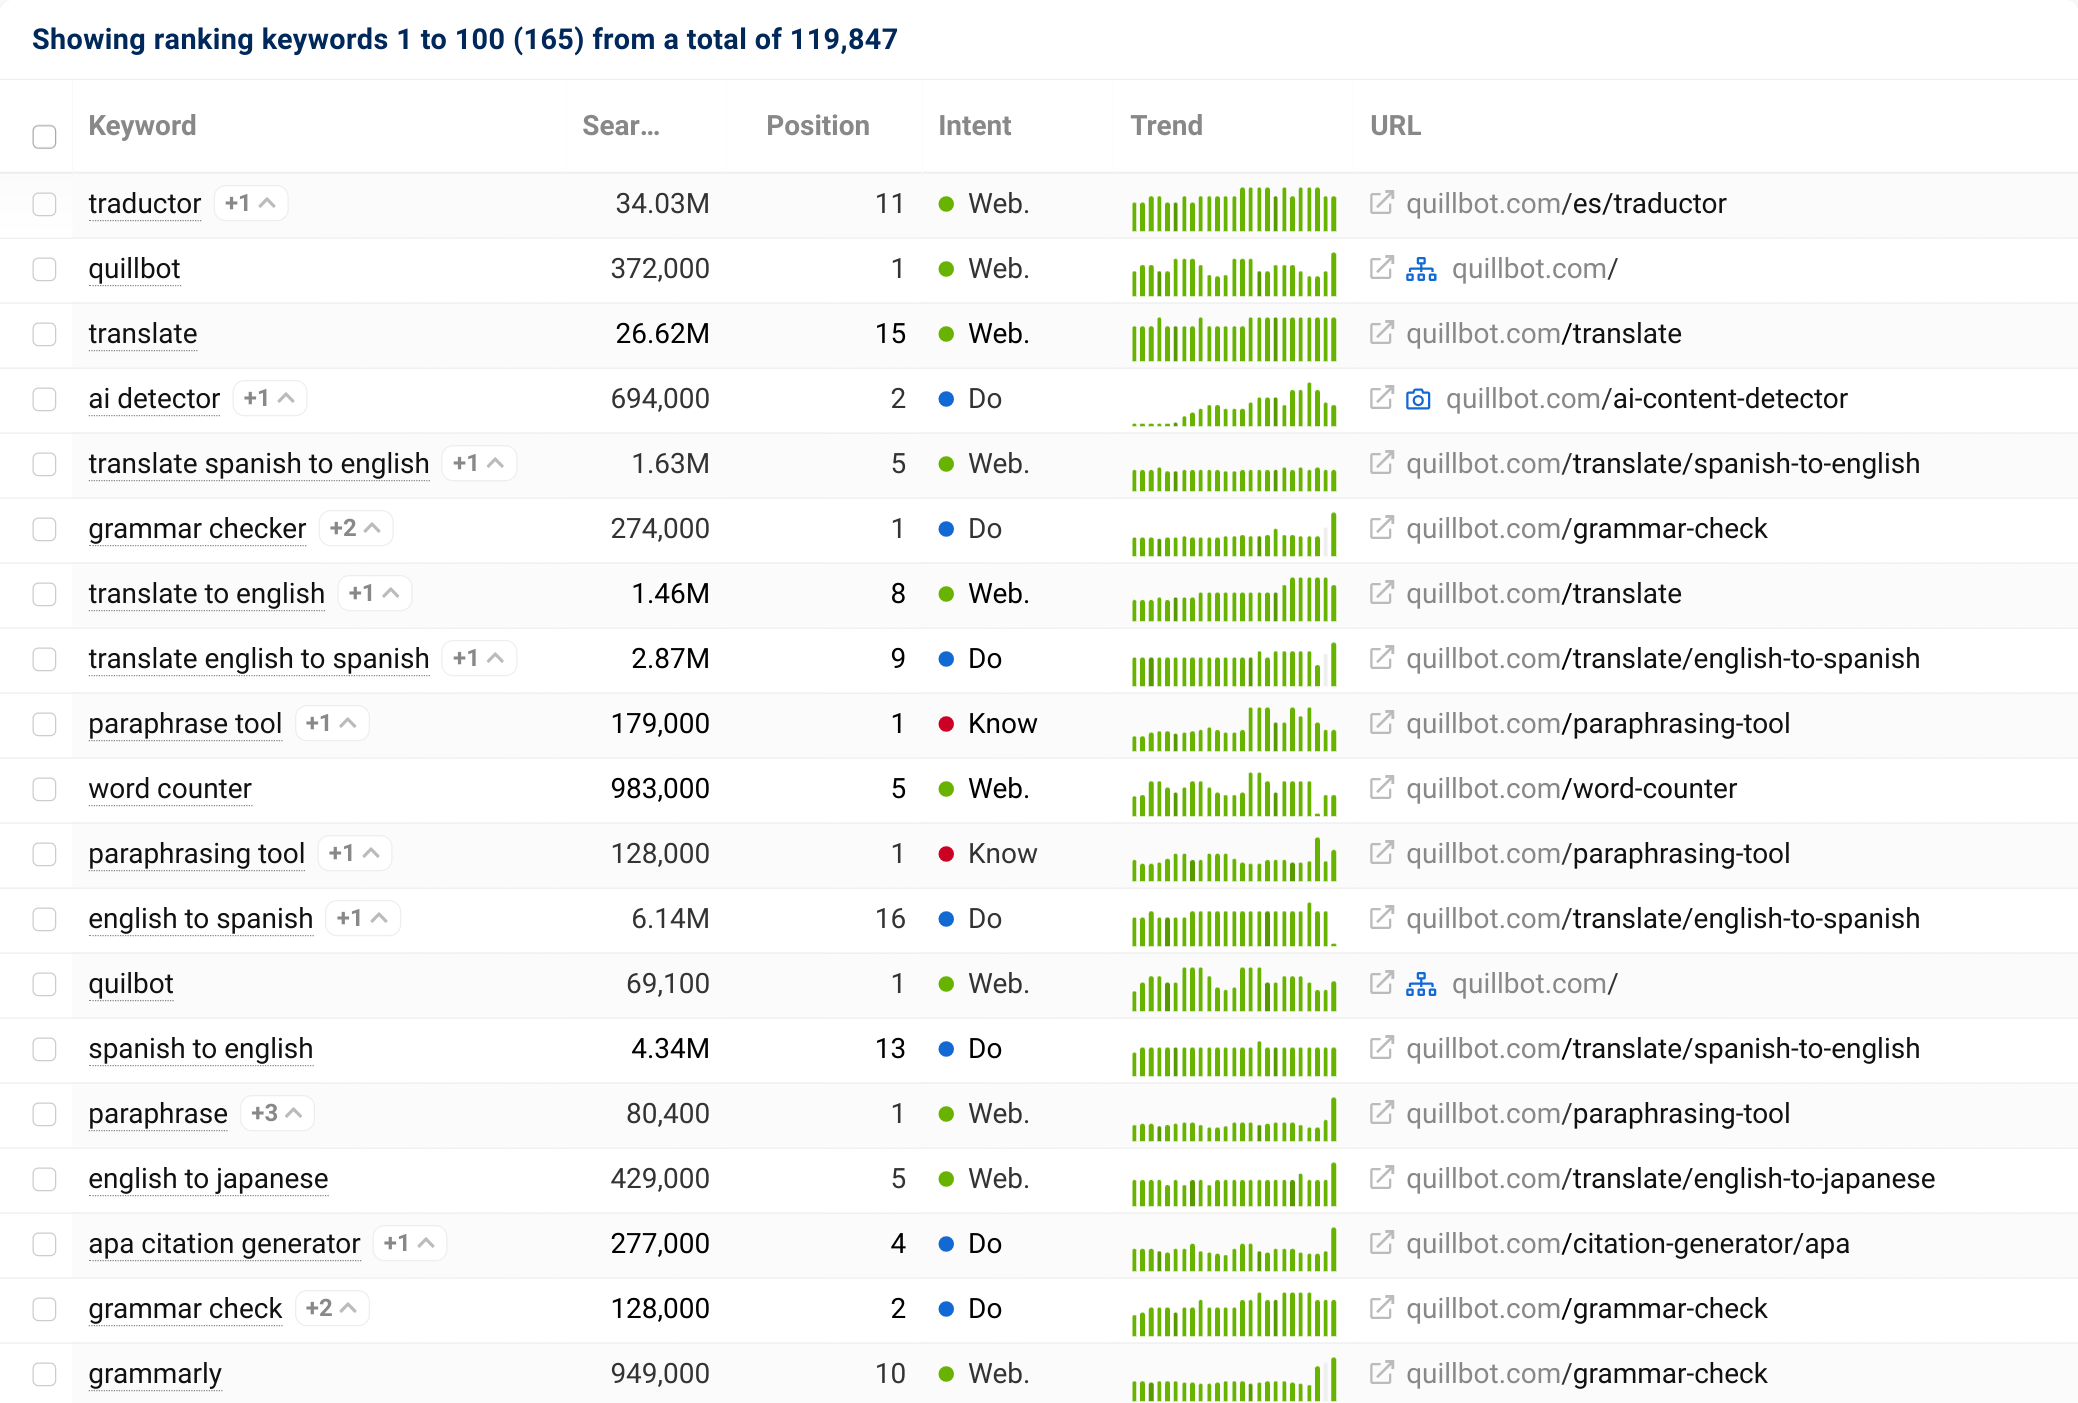
Task: Click the blue Do intent dot for ai detector
Action: (946, 399)
